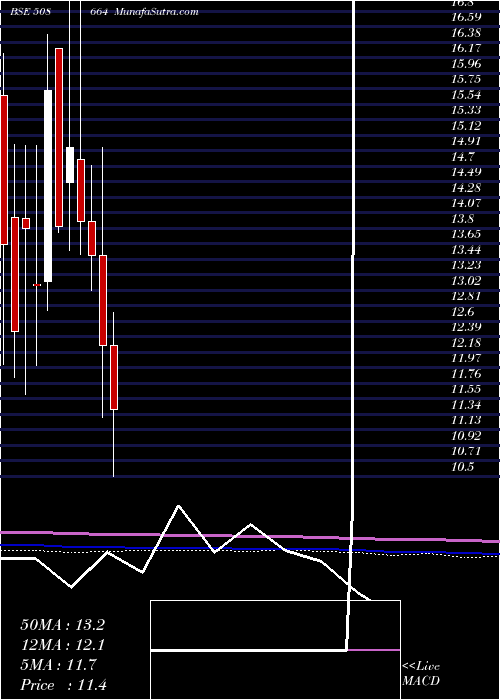Click the 15.96 price axis label
The width and height of the screenshot is (500, 700).
[x=466, y=63]
